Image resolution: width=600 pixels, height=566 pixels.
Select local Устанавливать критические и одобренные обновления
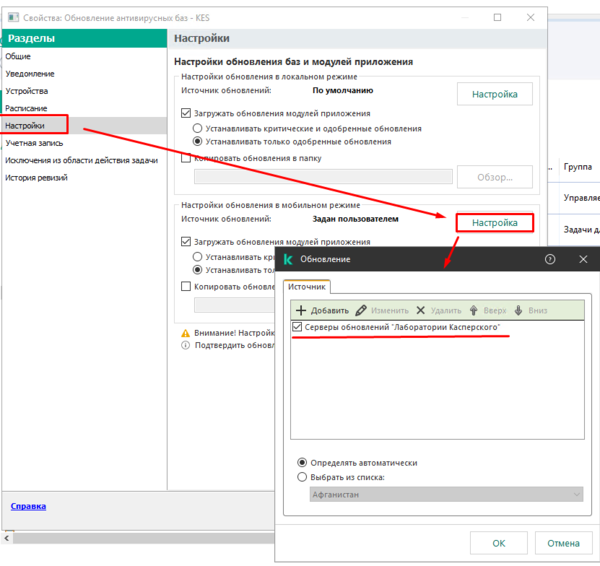(x=197, y=128)
